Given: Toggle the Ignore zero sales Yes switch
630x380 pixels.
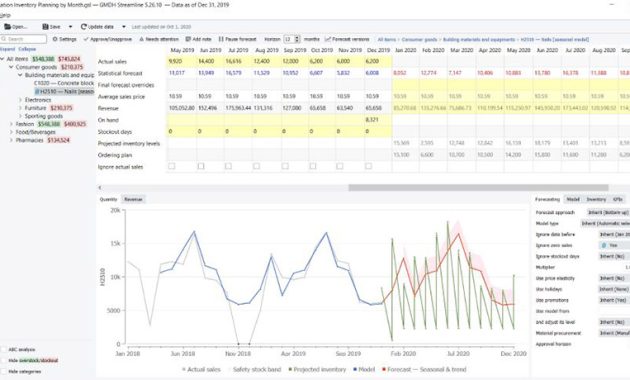Looking at the screenshot, I should [x=614, y=245].
